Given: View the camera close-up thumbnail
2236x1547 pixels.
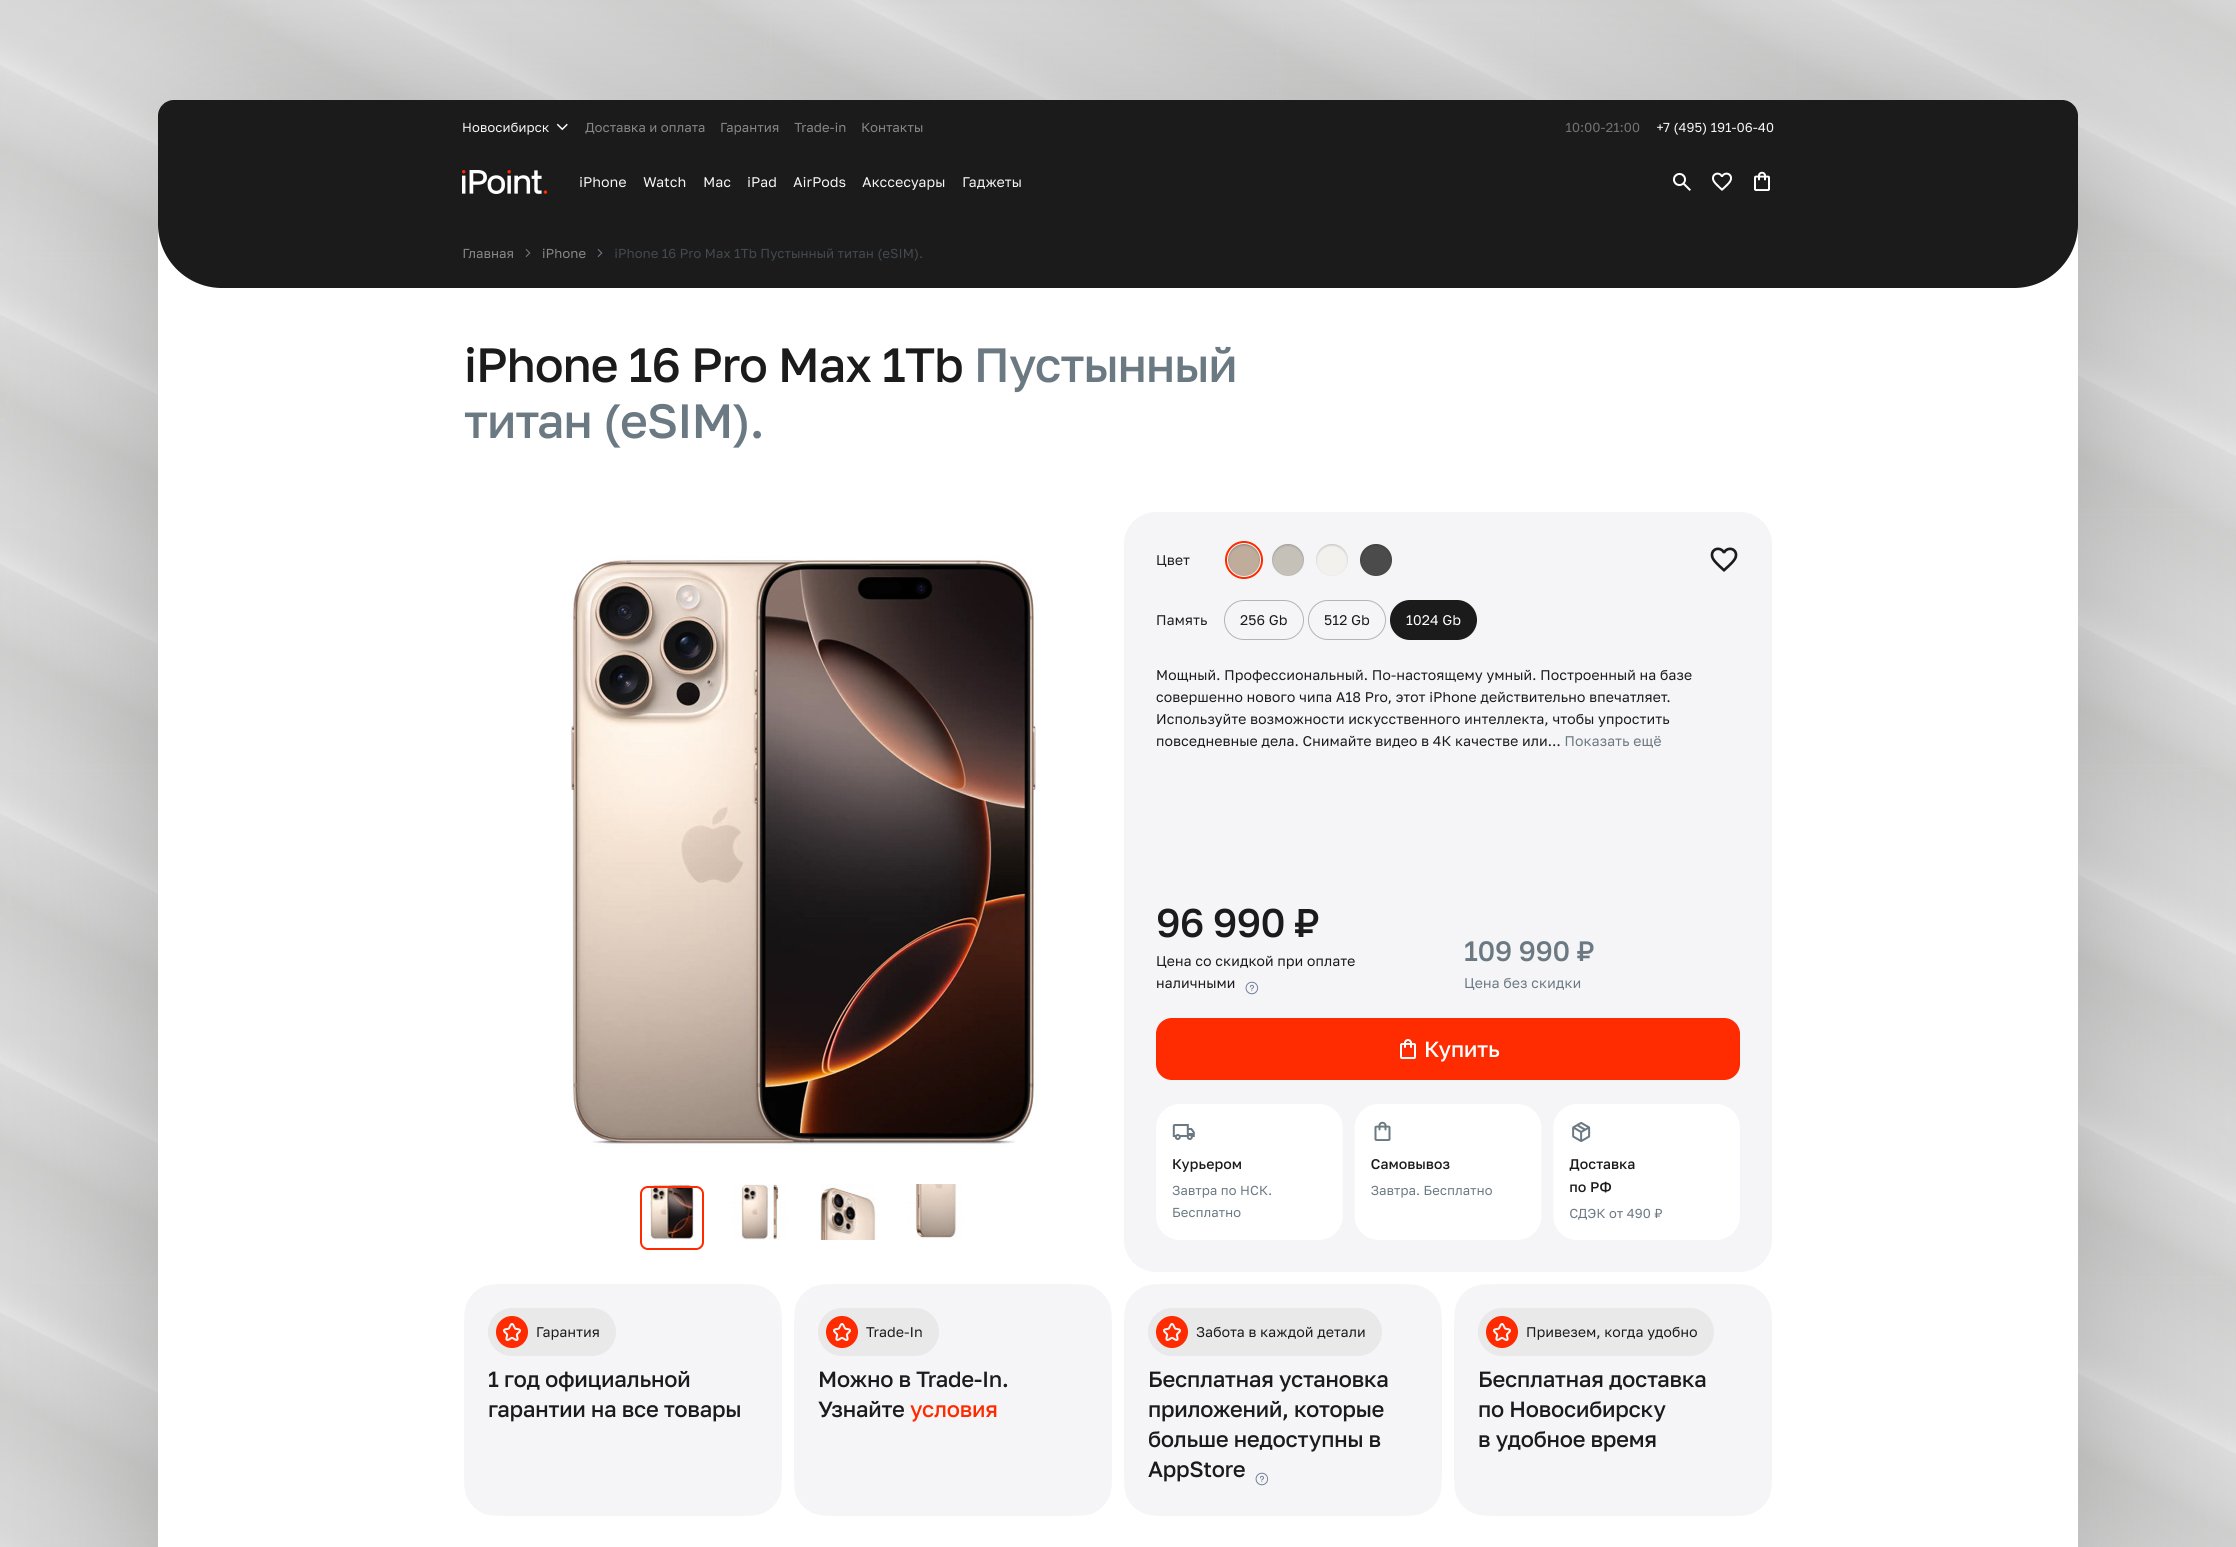Looking at the screenshot, I should click(x=848, y=1213).
